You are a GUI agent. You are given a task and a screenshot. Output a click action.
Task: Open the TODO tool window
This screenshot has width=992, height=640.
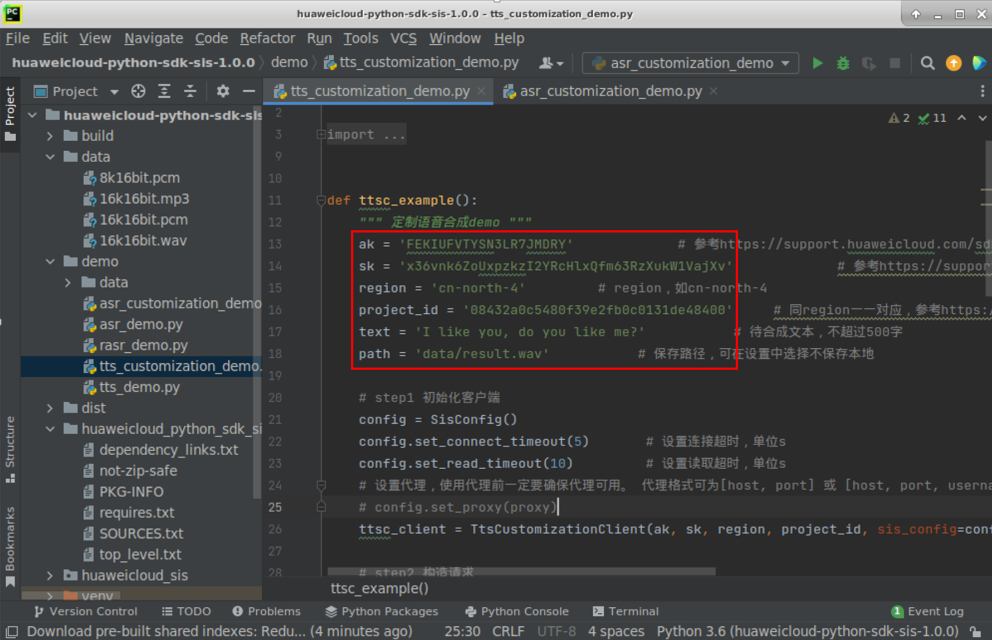pyautogui.click(x=186, y=612)
